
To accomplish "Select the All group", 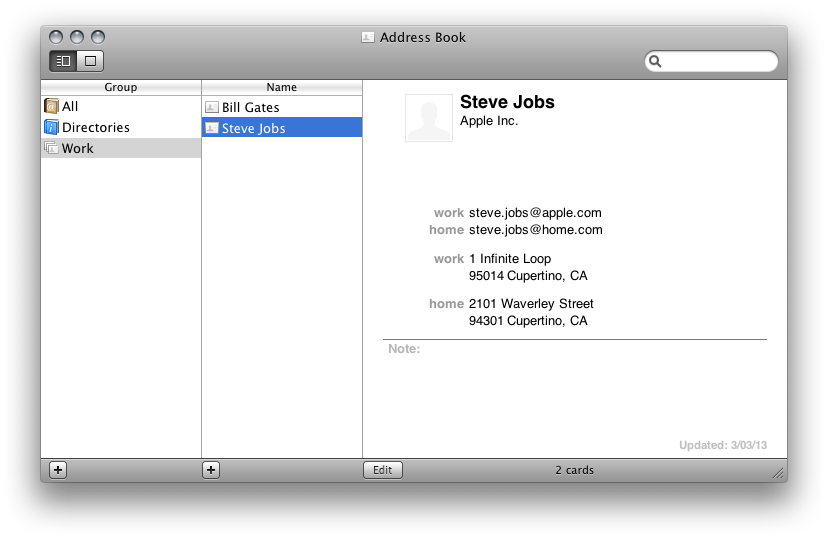I will 121,106.
